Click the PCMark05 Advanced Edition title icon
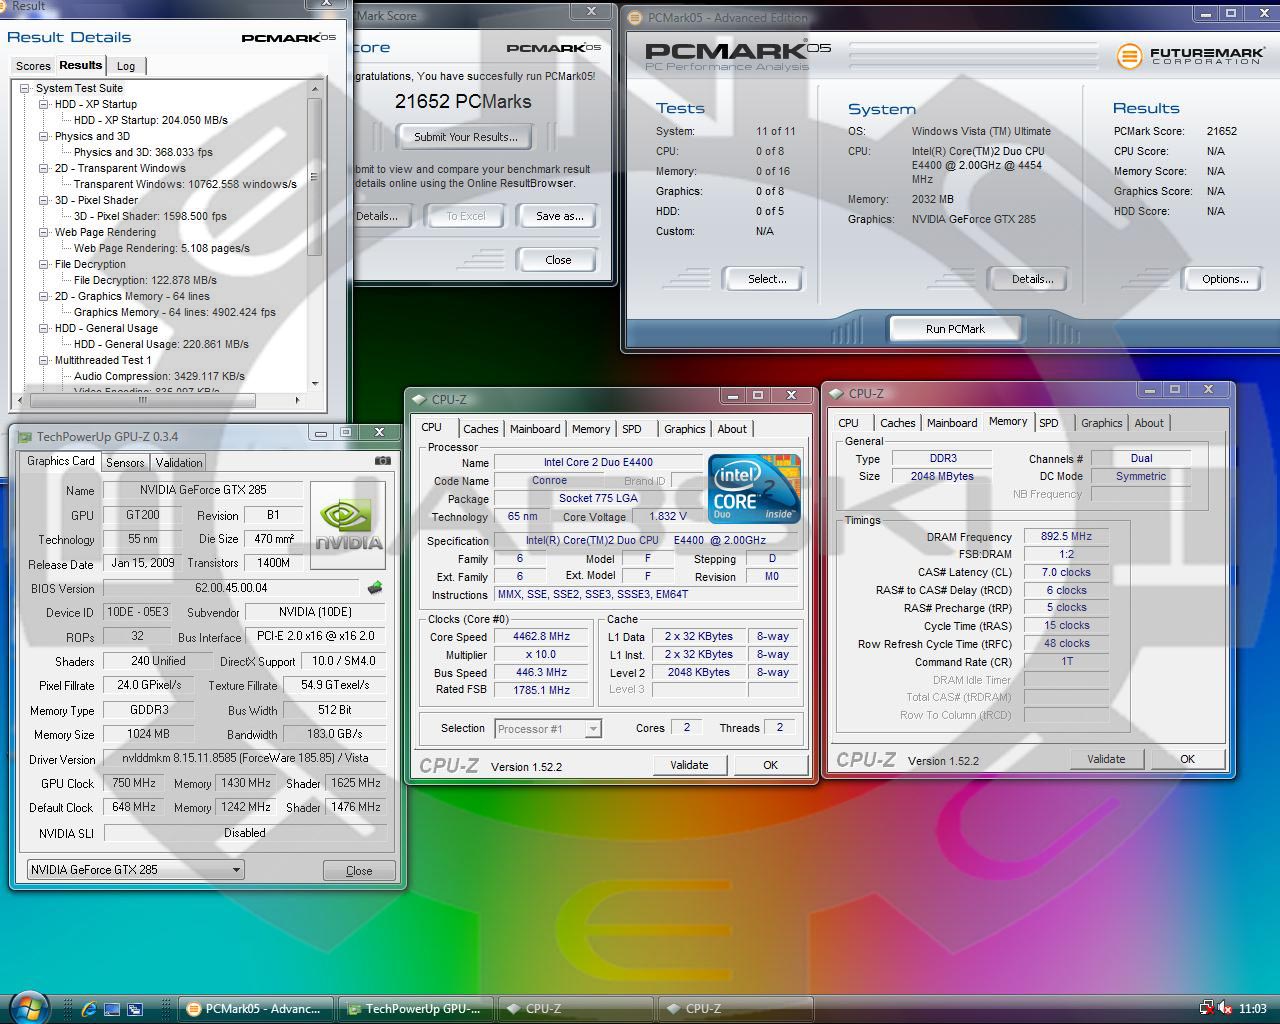This screenshot has height=1024, width=1280. coord(637,17)
